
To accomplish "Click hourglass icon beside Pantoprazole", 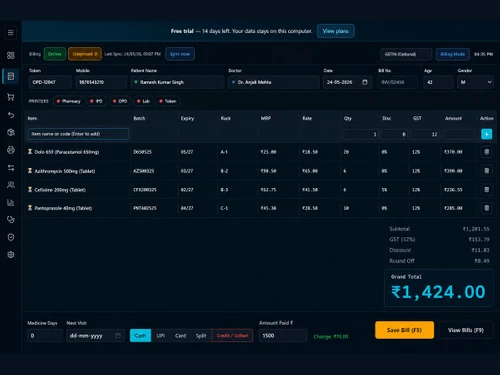I will coord(30,208).
